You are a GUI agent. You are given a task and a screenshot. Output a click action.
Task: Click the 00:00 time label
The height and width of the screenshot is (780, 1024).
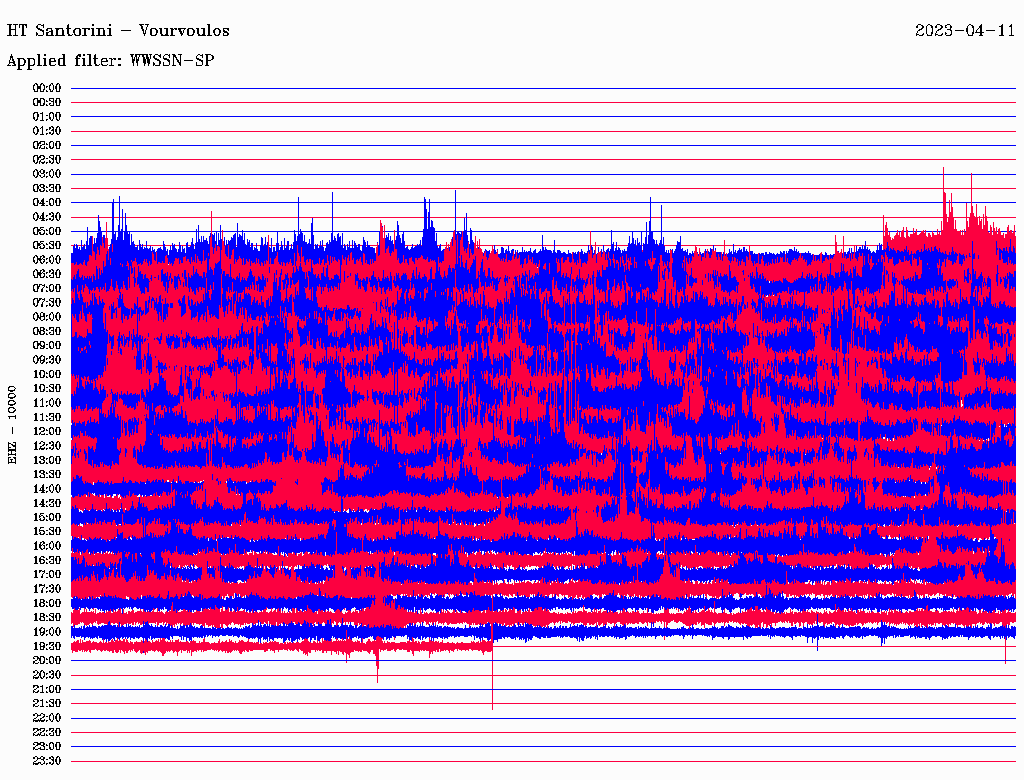tap(47, 88)
